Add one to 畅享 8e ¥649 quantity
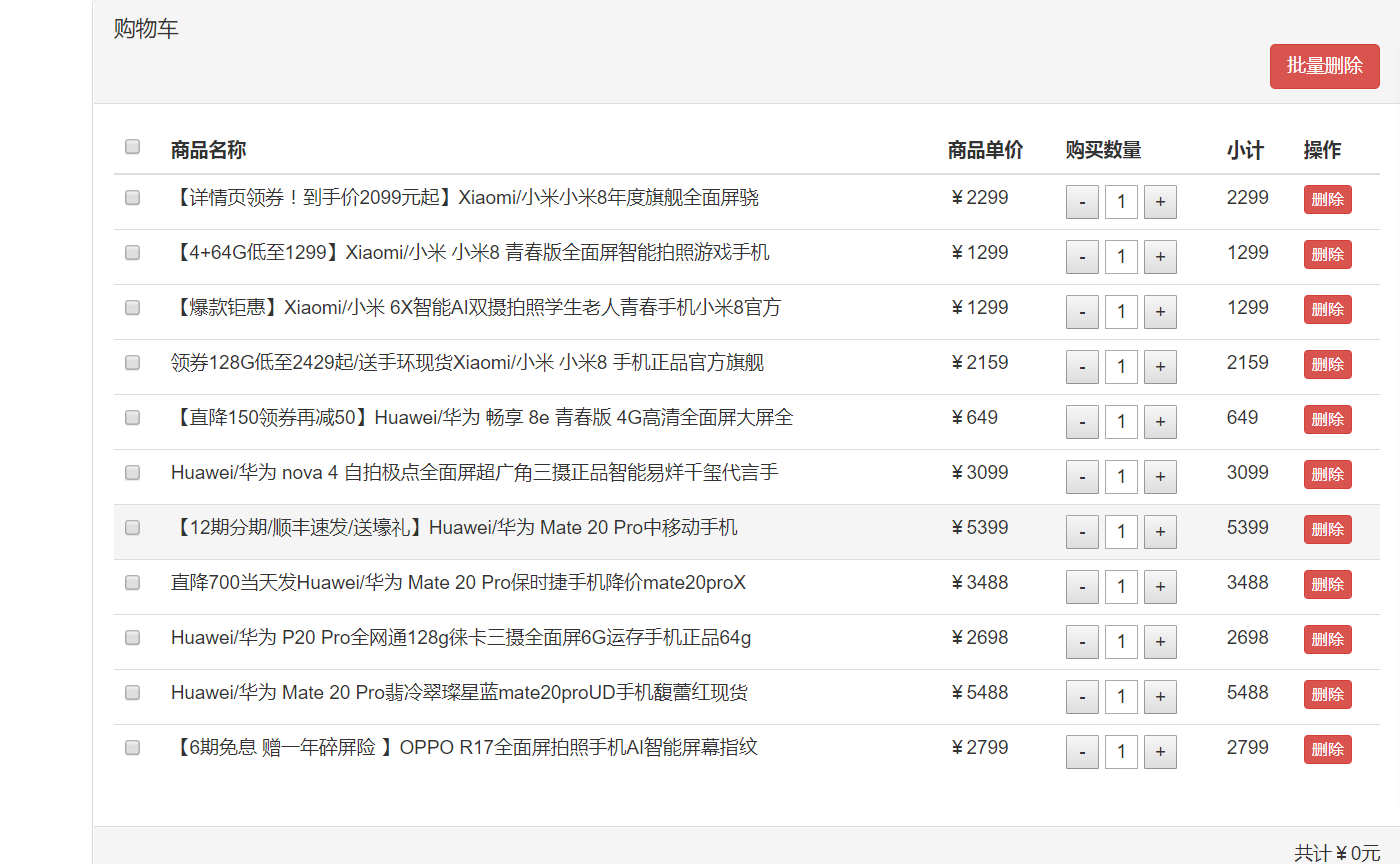The height and width of the screenshot is (864, 1400). [1160, 422]
